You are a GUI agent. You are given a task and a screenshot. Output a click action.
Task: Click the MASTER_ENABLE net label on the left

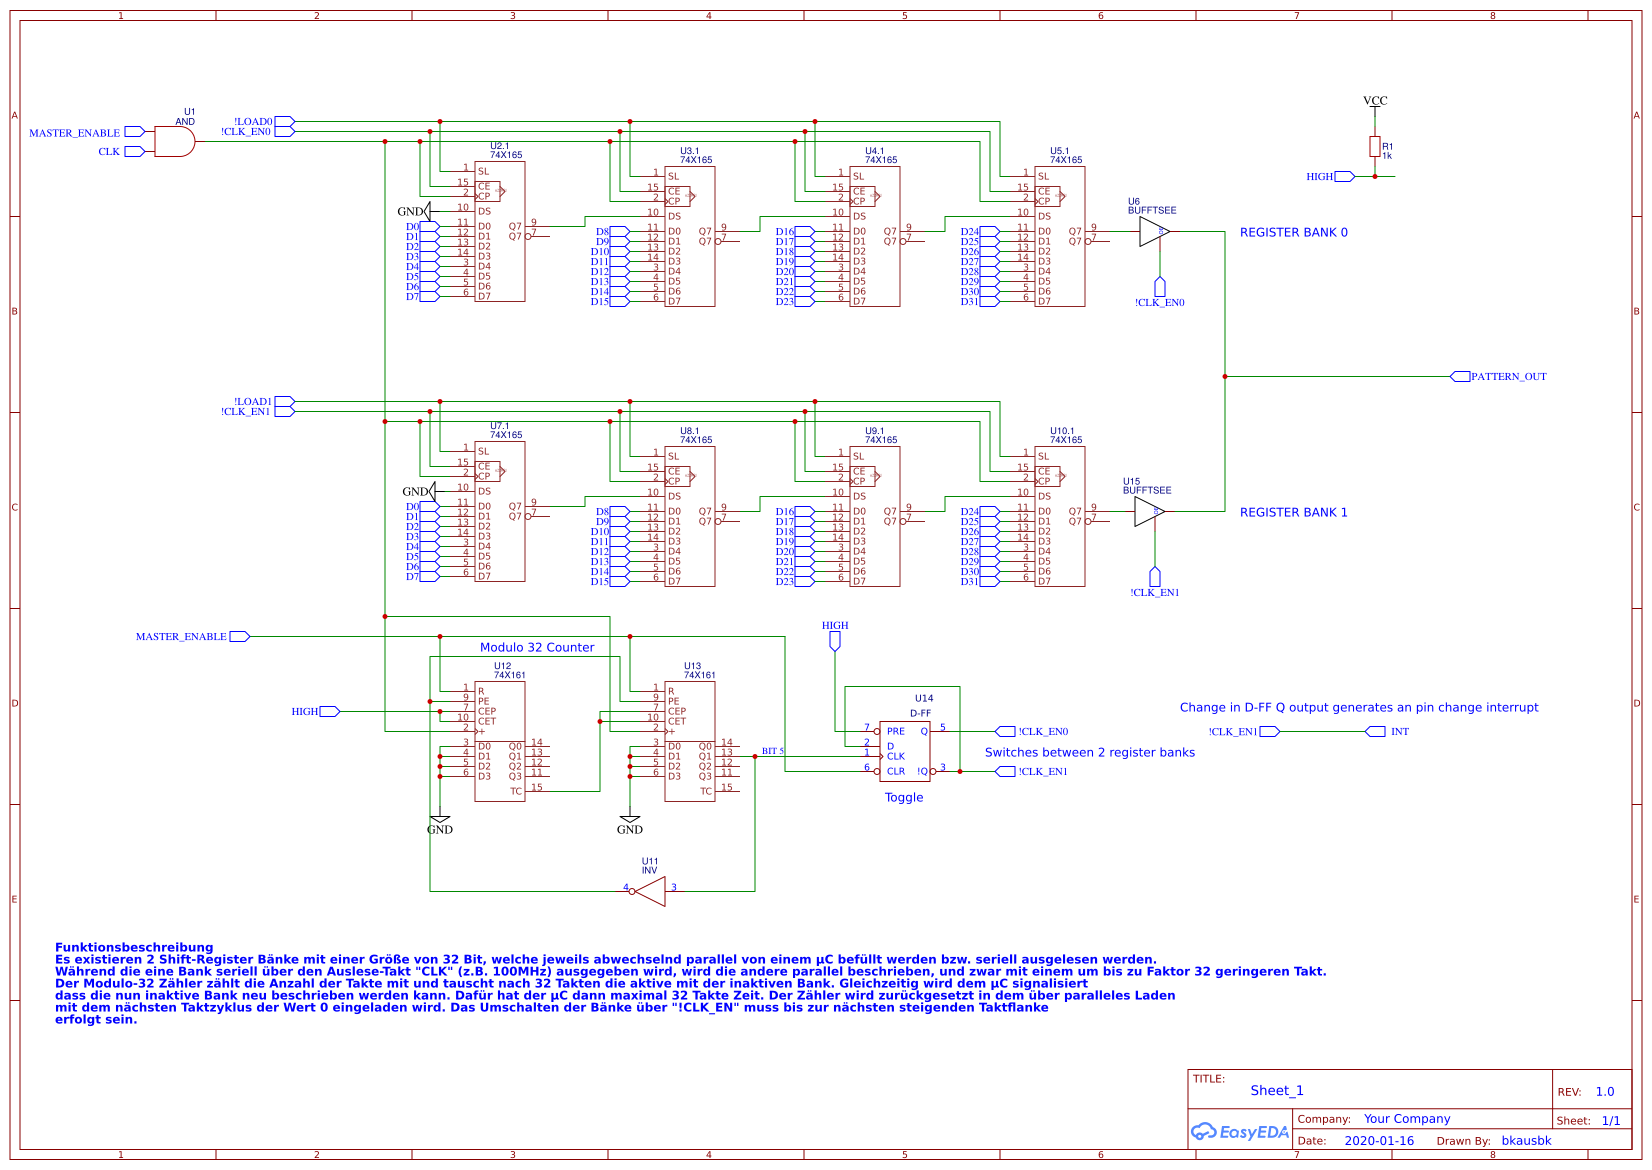pos(75,132)
